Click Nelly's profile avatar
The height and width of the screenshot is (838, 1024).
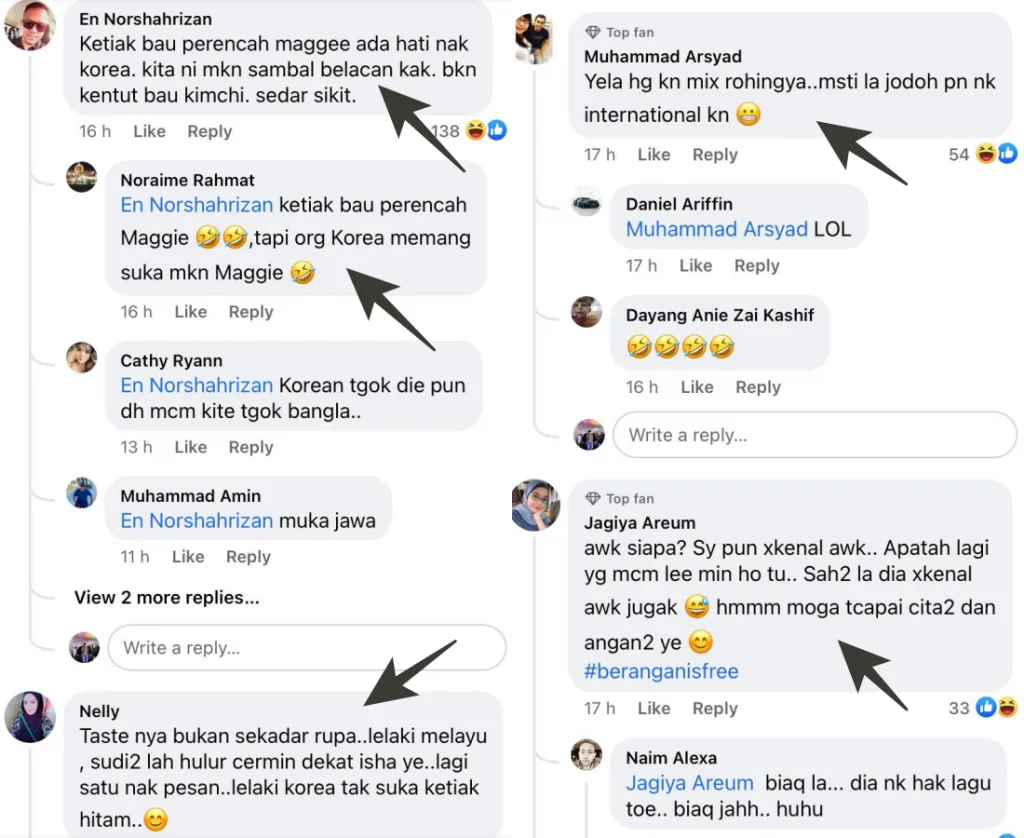pos(30,717)
